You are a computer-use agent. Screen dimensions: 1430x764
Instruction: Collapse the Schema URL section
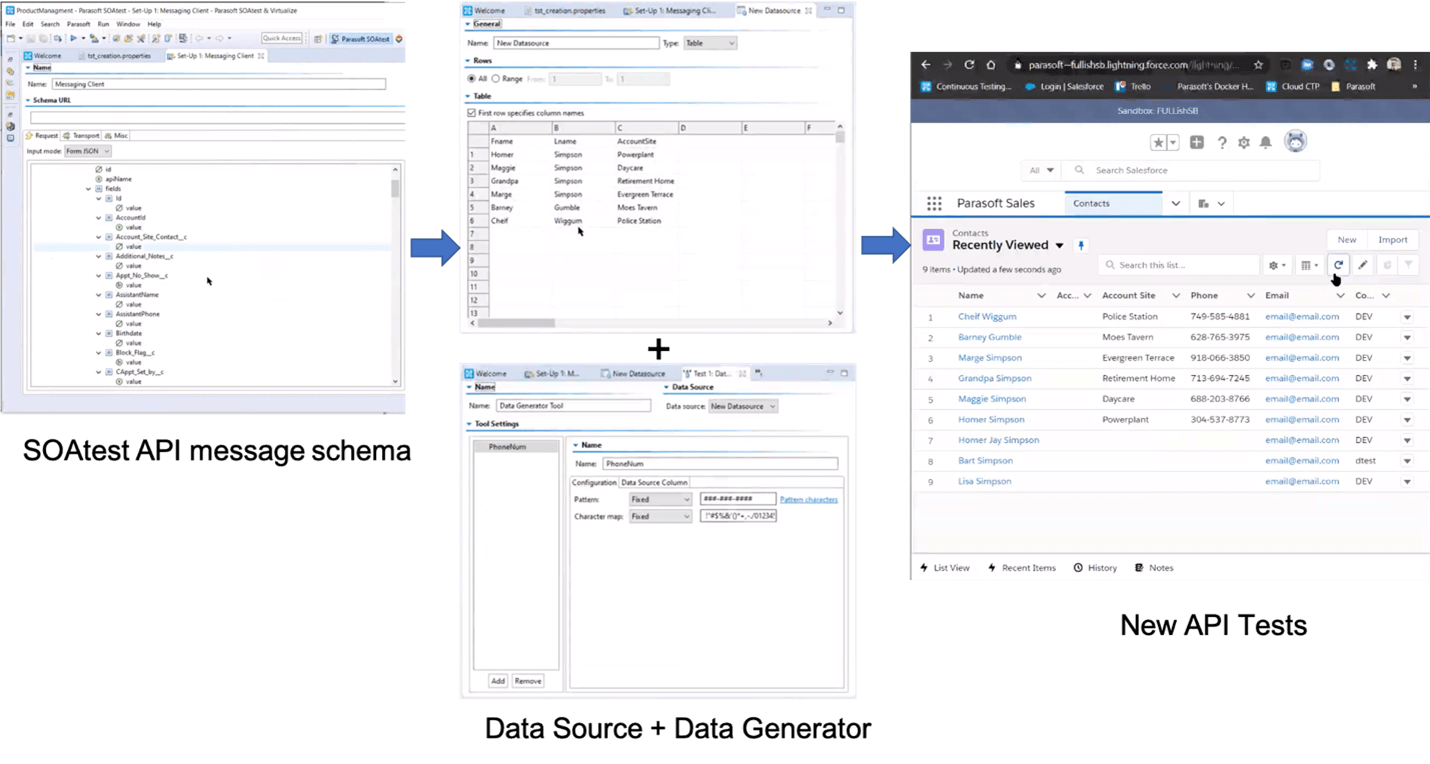pyautogui.click(x=28, y=101)
